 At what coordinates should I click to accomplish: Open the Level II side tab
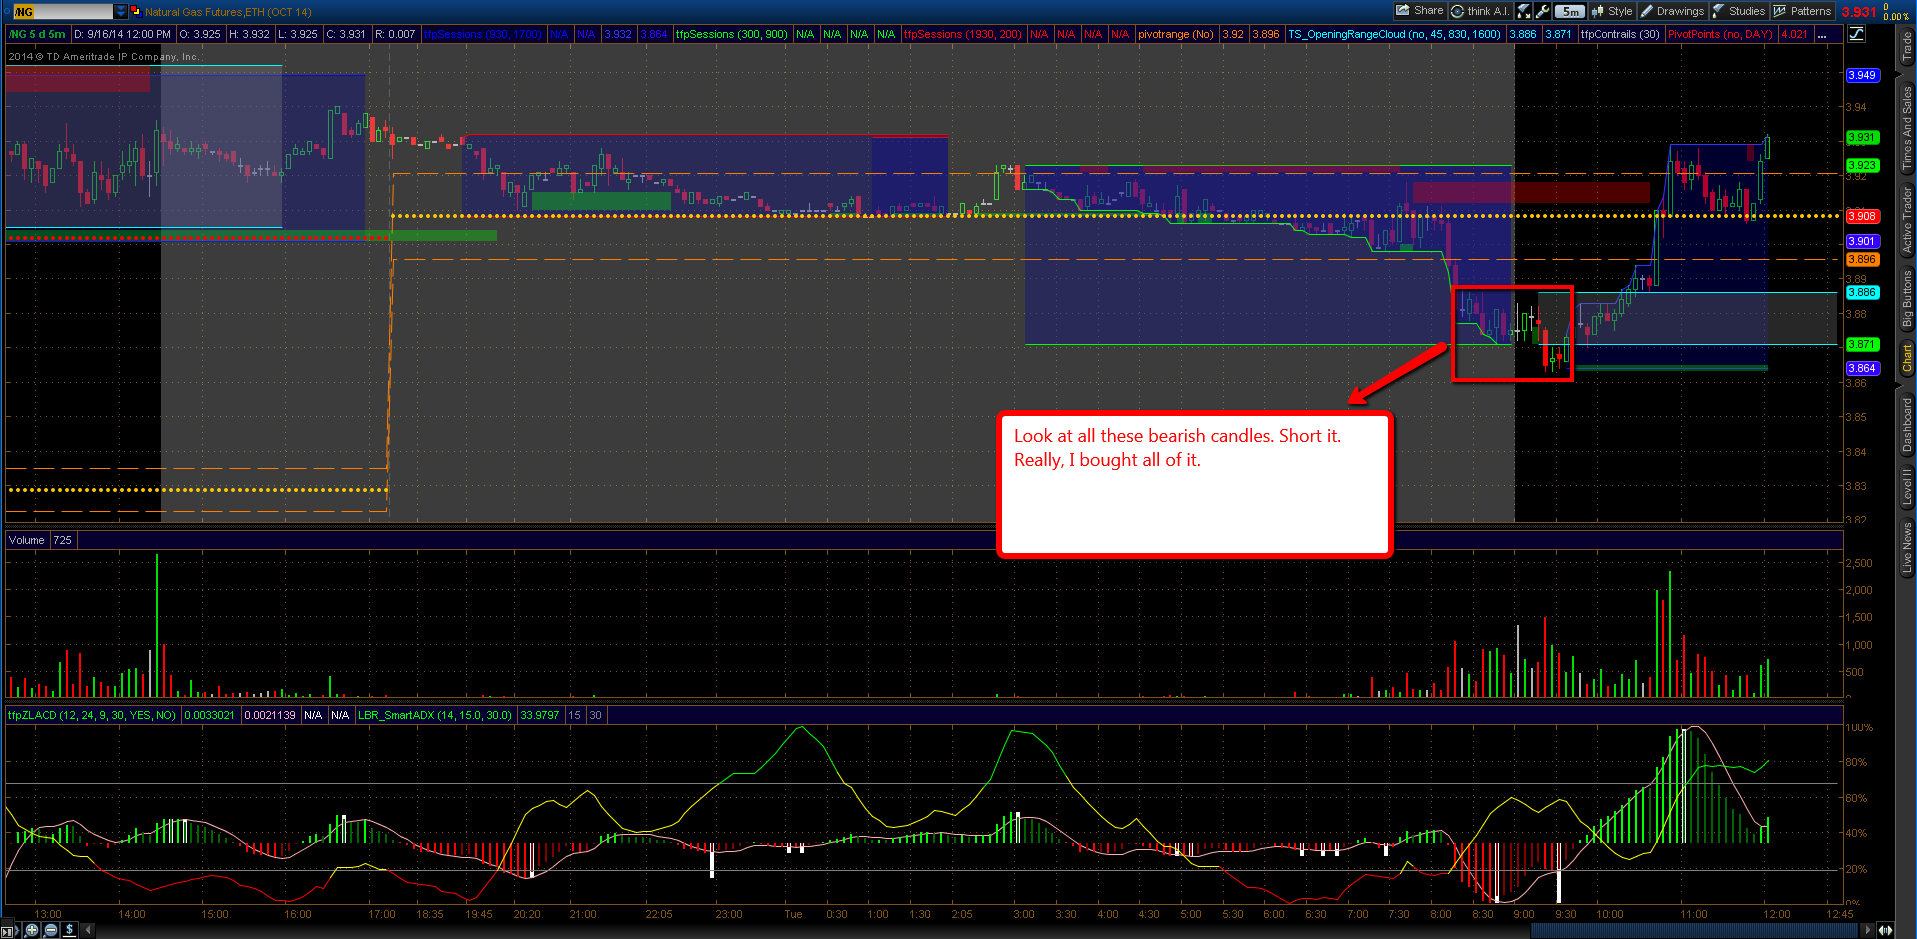1906,486
